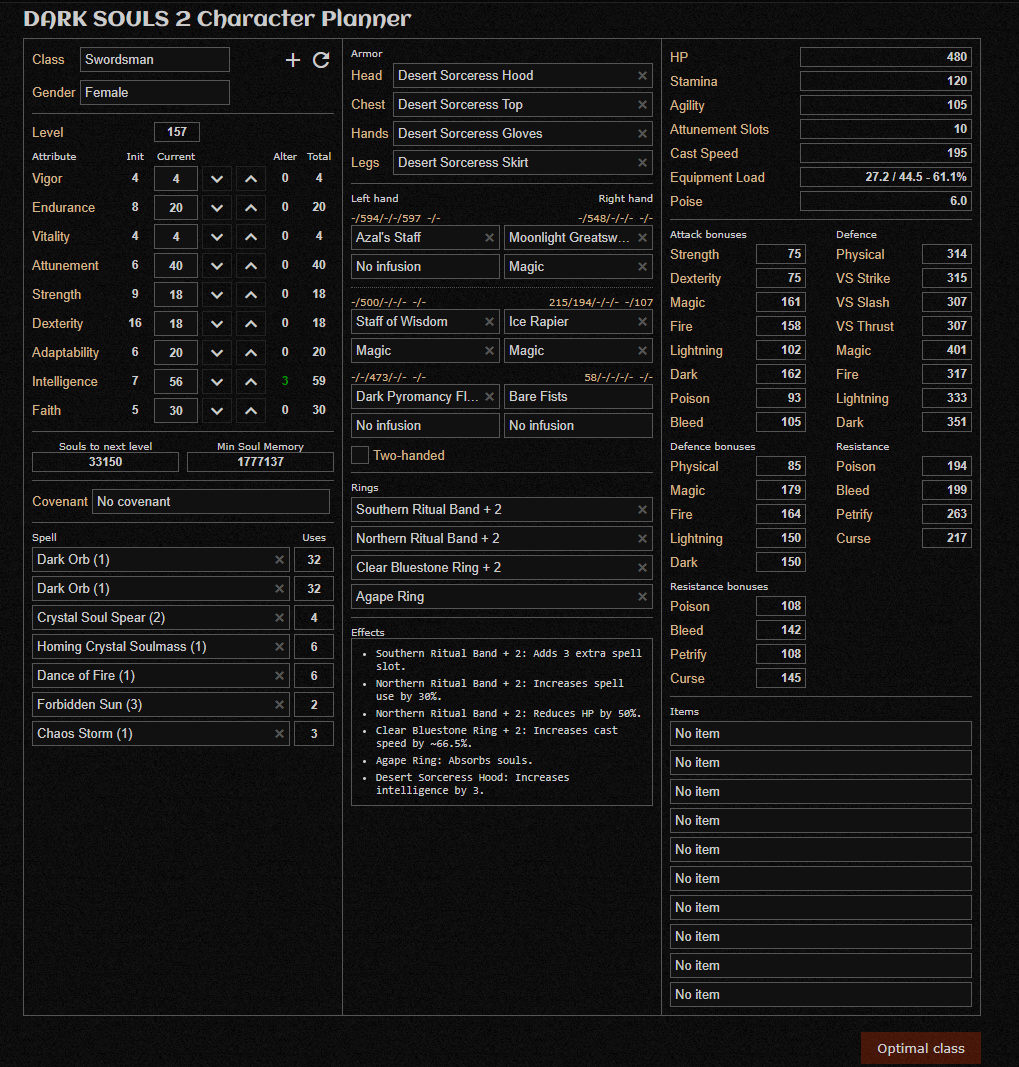
Task: Click the Level input field
Action: point(177,132)
